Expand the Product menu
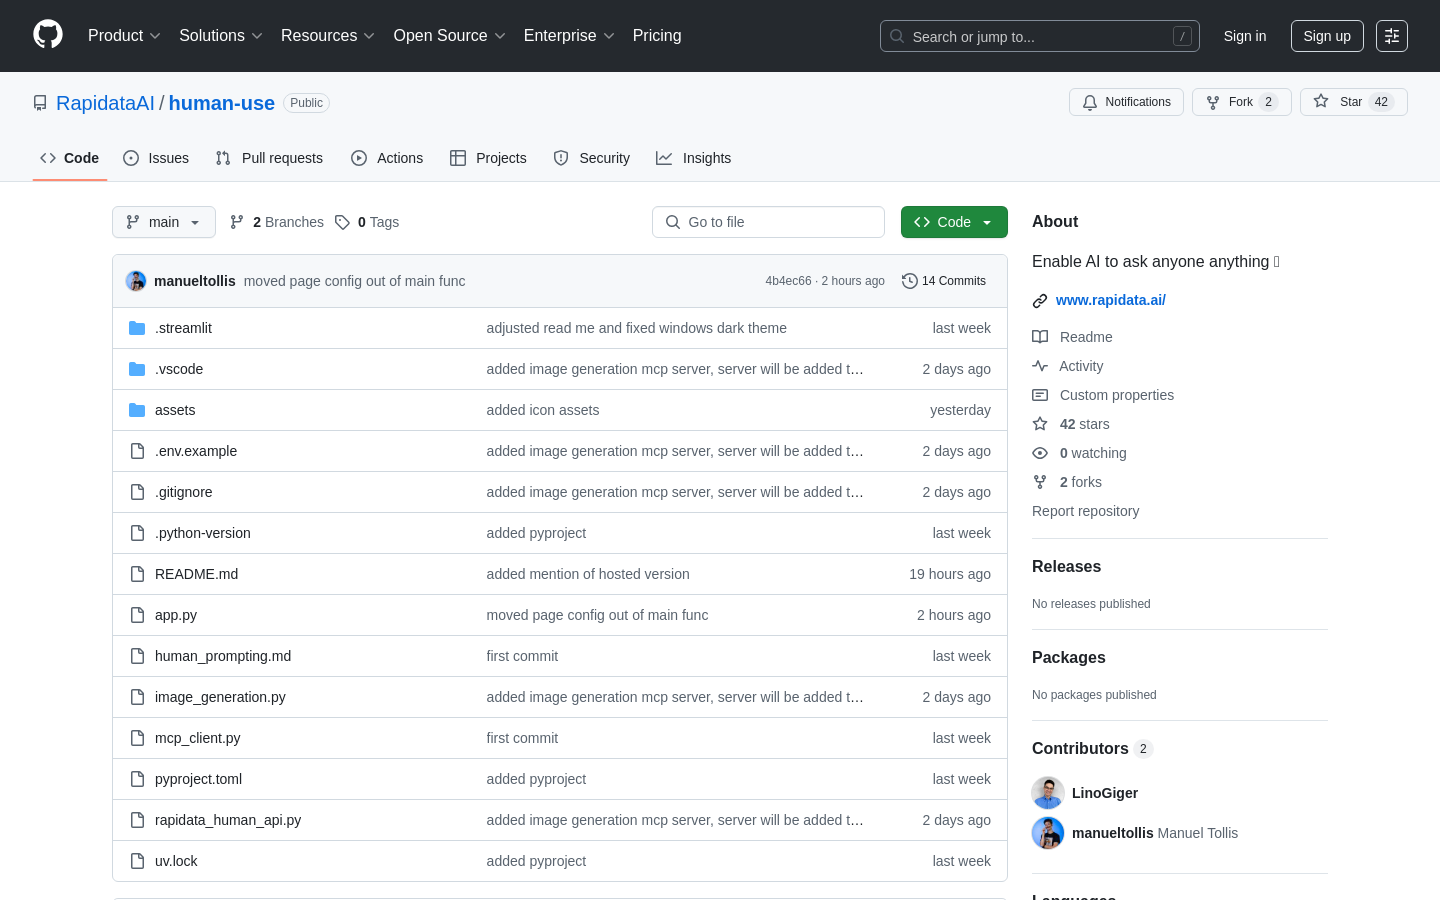Viewport: 1440px width, 900px height. 124,35
